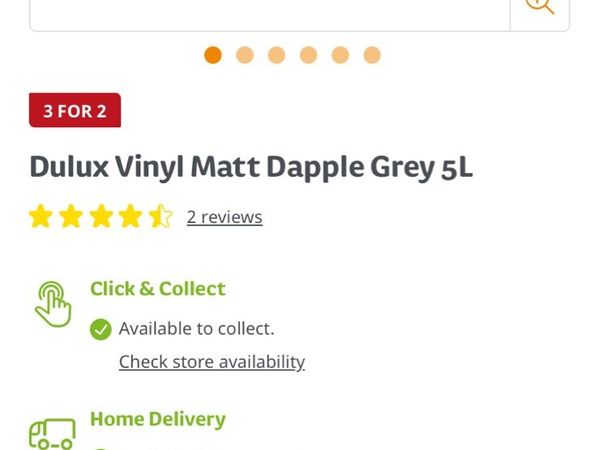Click the green availability checkmark icon
The height and width of the screenshot is (450, 600).
[100, 329]
